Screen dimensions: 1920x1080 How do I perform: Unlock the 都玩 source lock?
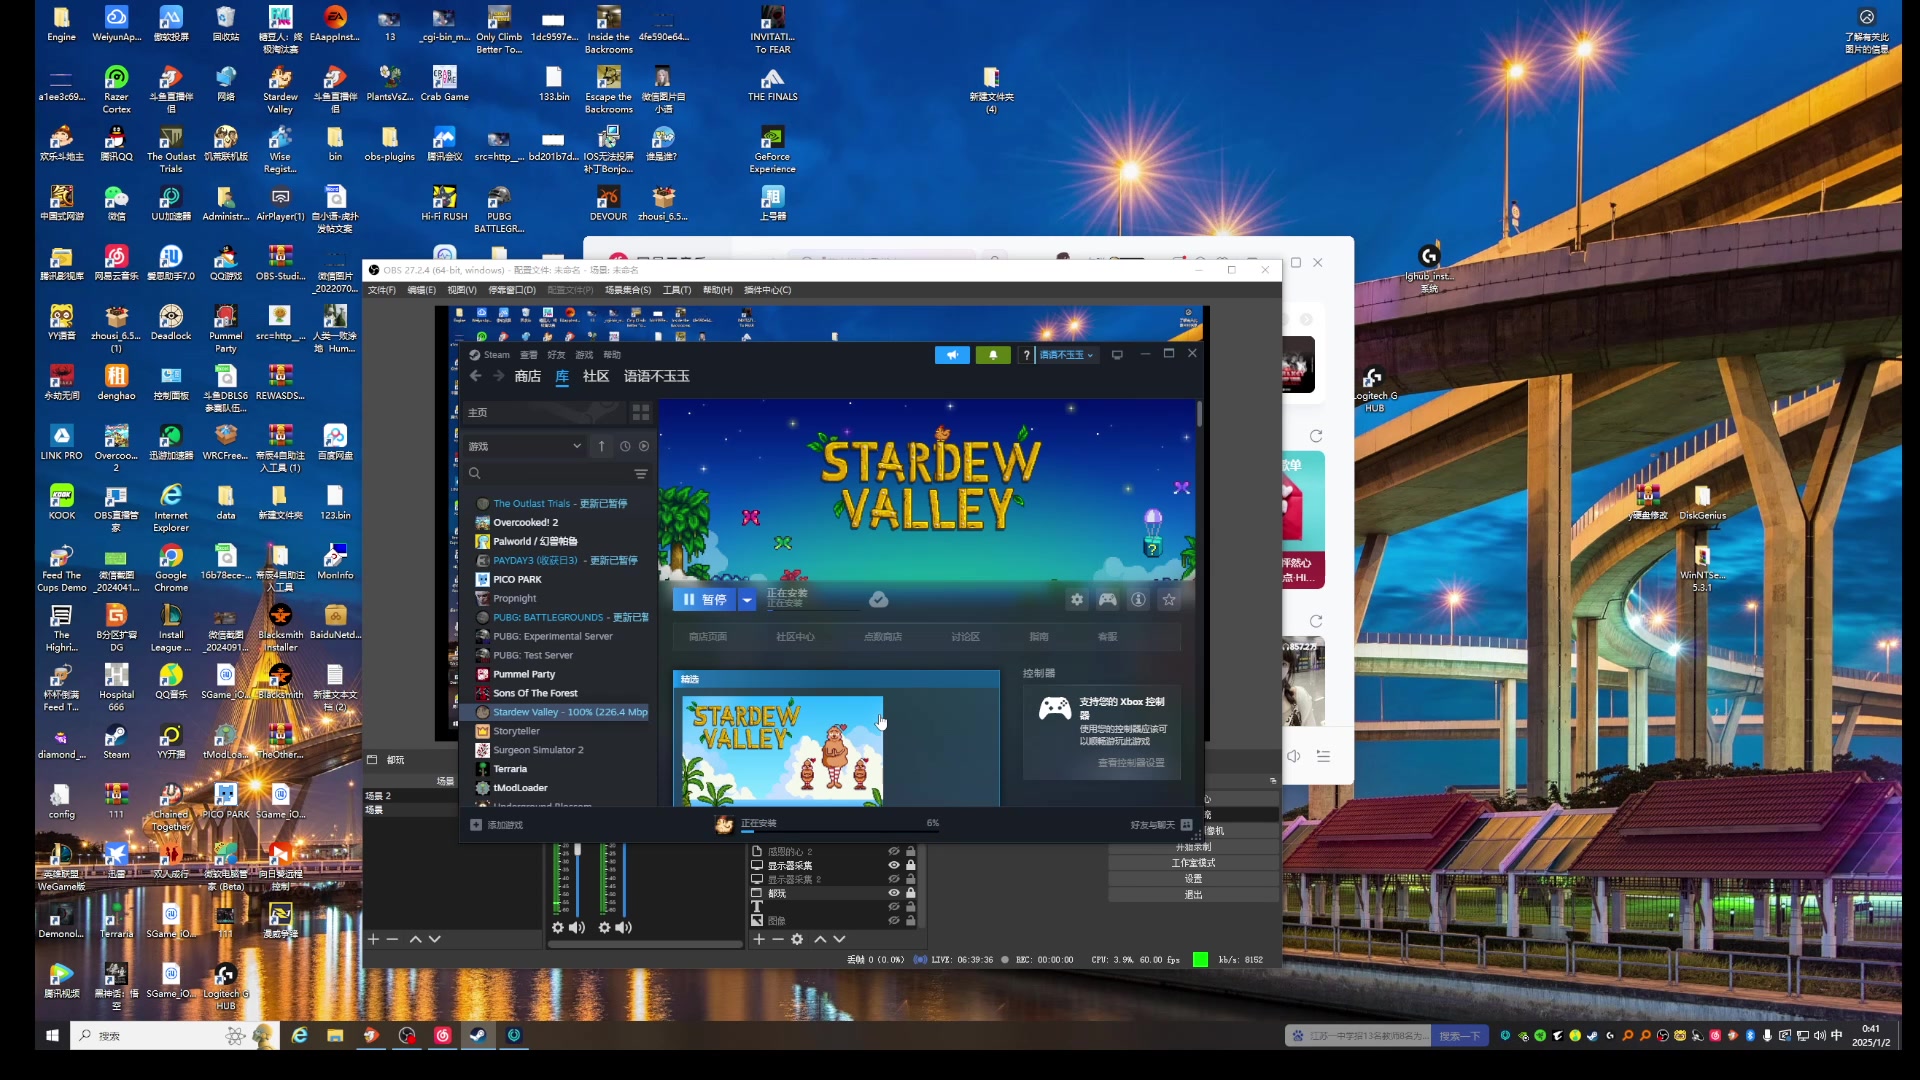(910, 893)
